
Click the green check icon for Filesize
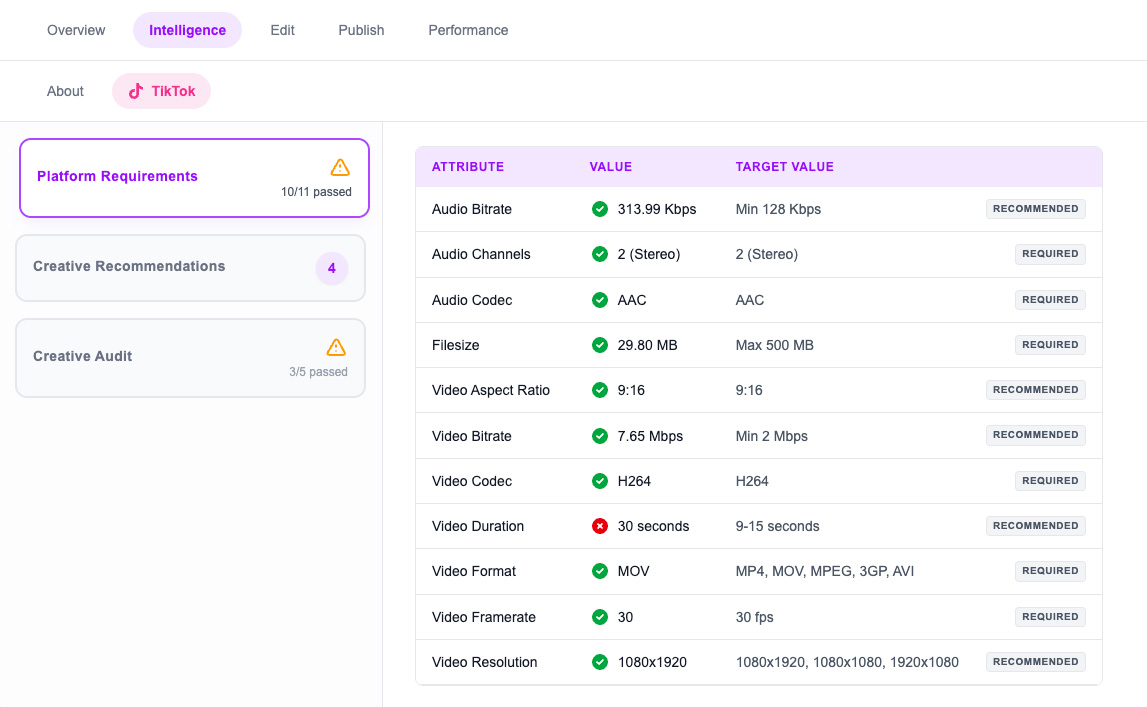pyautogui.click(x=600, y=345)
